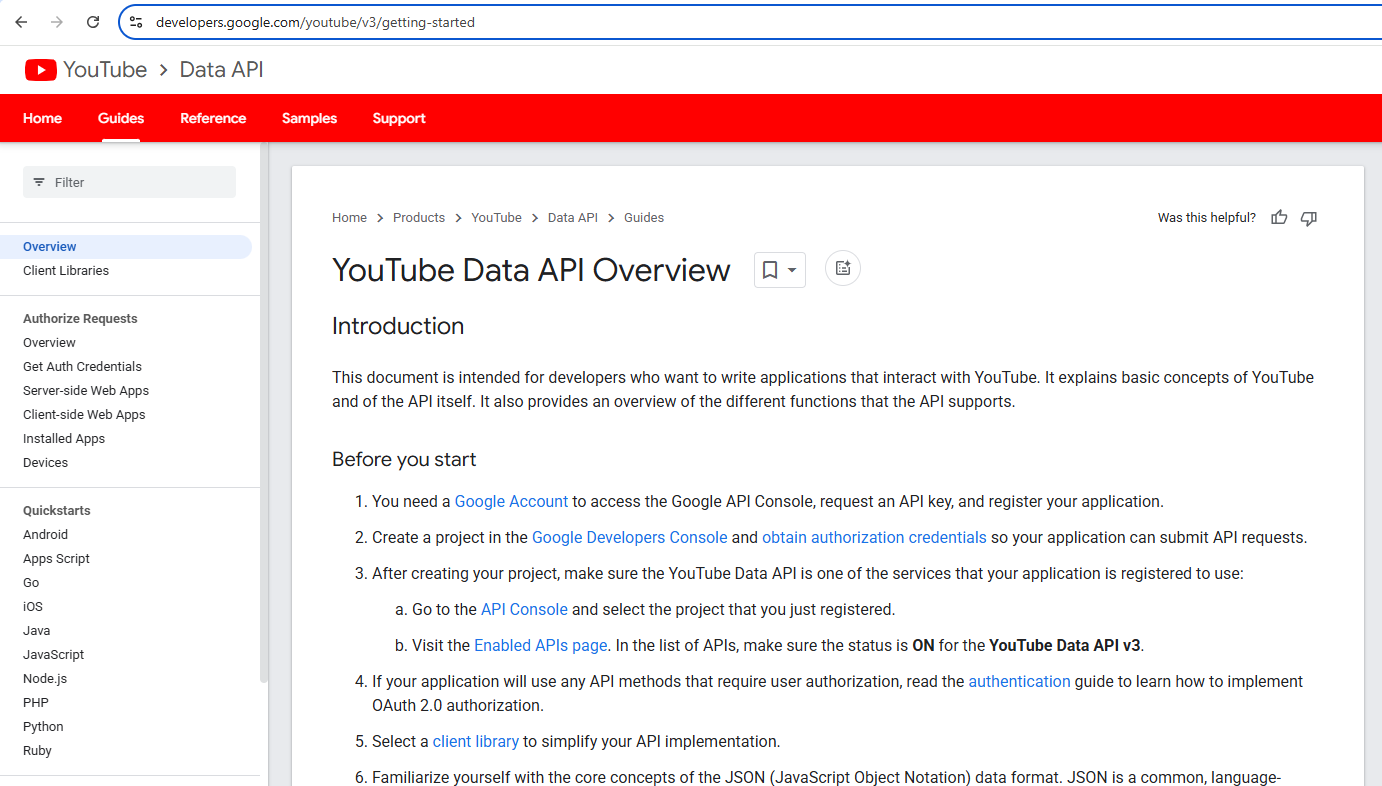Image resolution: width=1382 pixels, height=786 pixels.
Task: Open the Go quickstart
Action: coord(31,583)
